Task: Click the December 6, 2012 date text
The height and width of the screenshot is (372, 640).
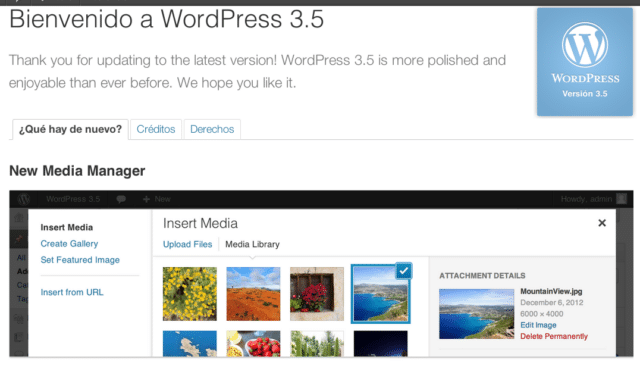Action: 551,303
